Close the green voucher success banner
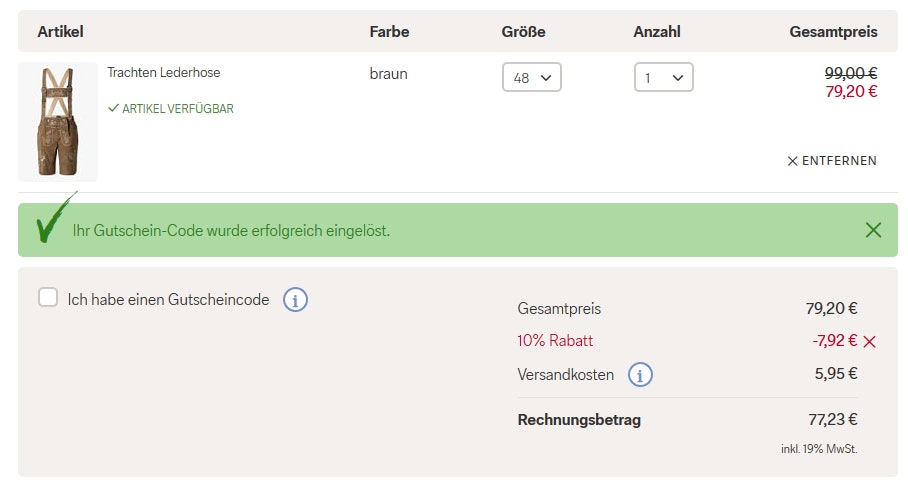This screenshot has width=908, height=489. 873,230
